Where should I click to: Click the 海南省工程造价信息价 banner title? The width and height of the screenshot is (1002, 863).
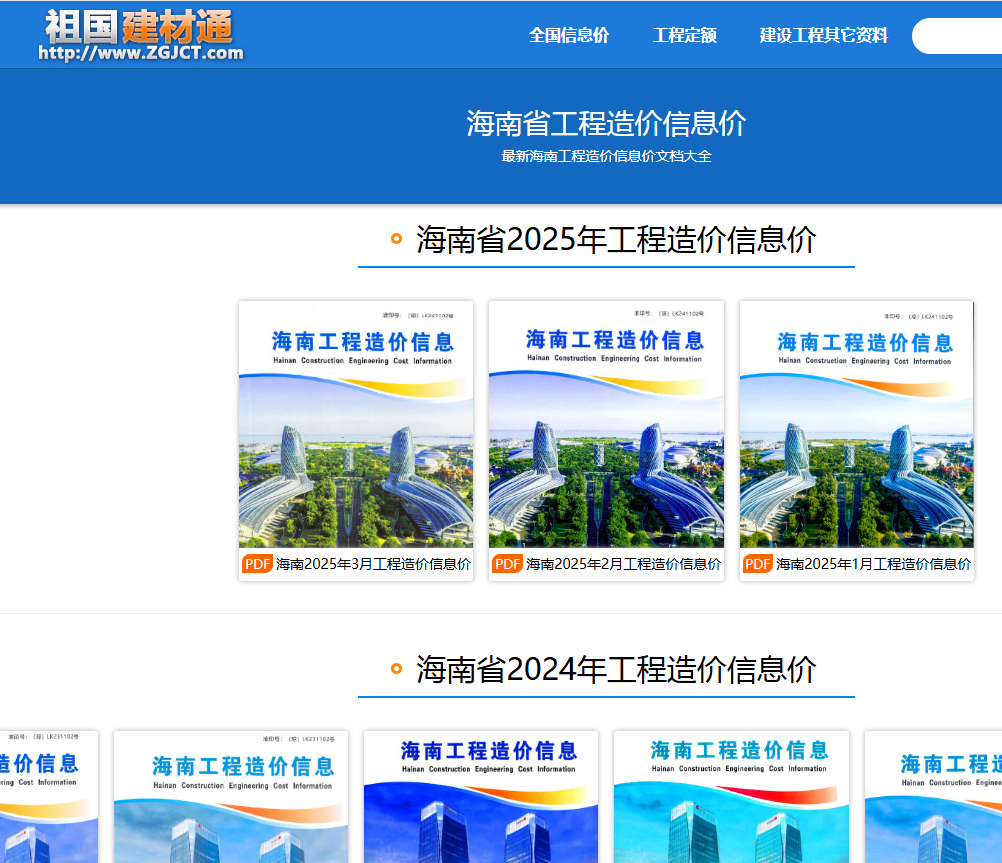(x=606, y=123)
